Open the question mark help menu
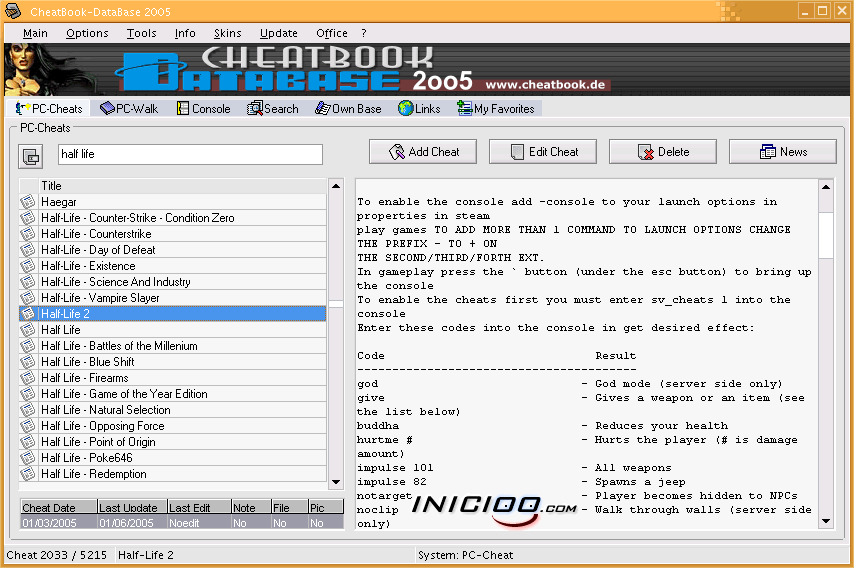The image size is (854, 568). click(364, 33)
